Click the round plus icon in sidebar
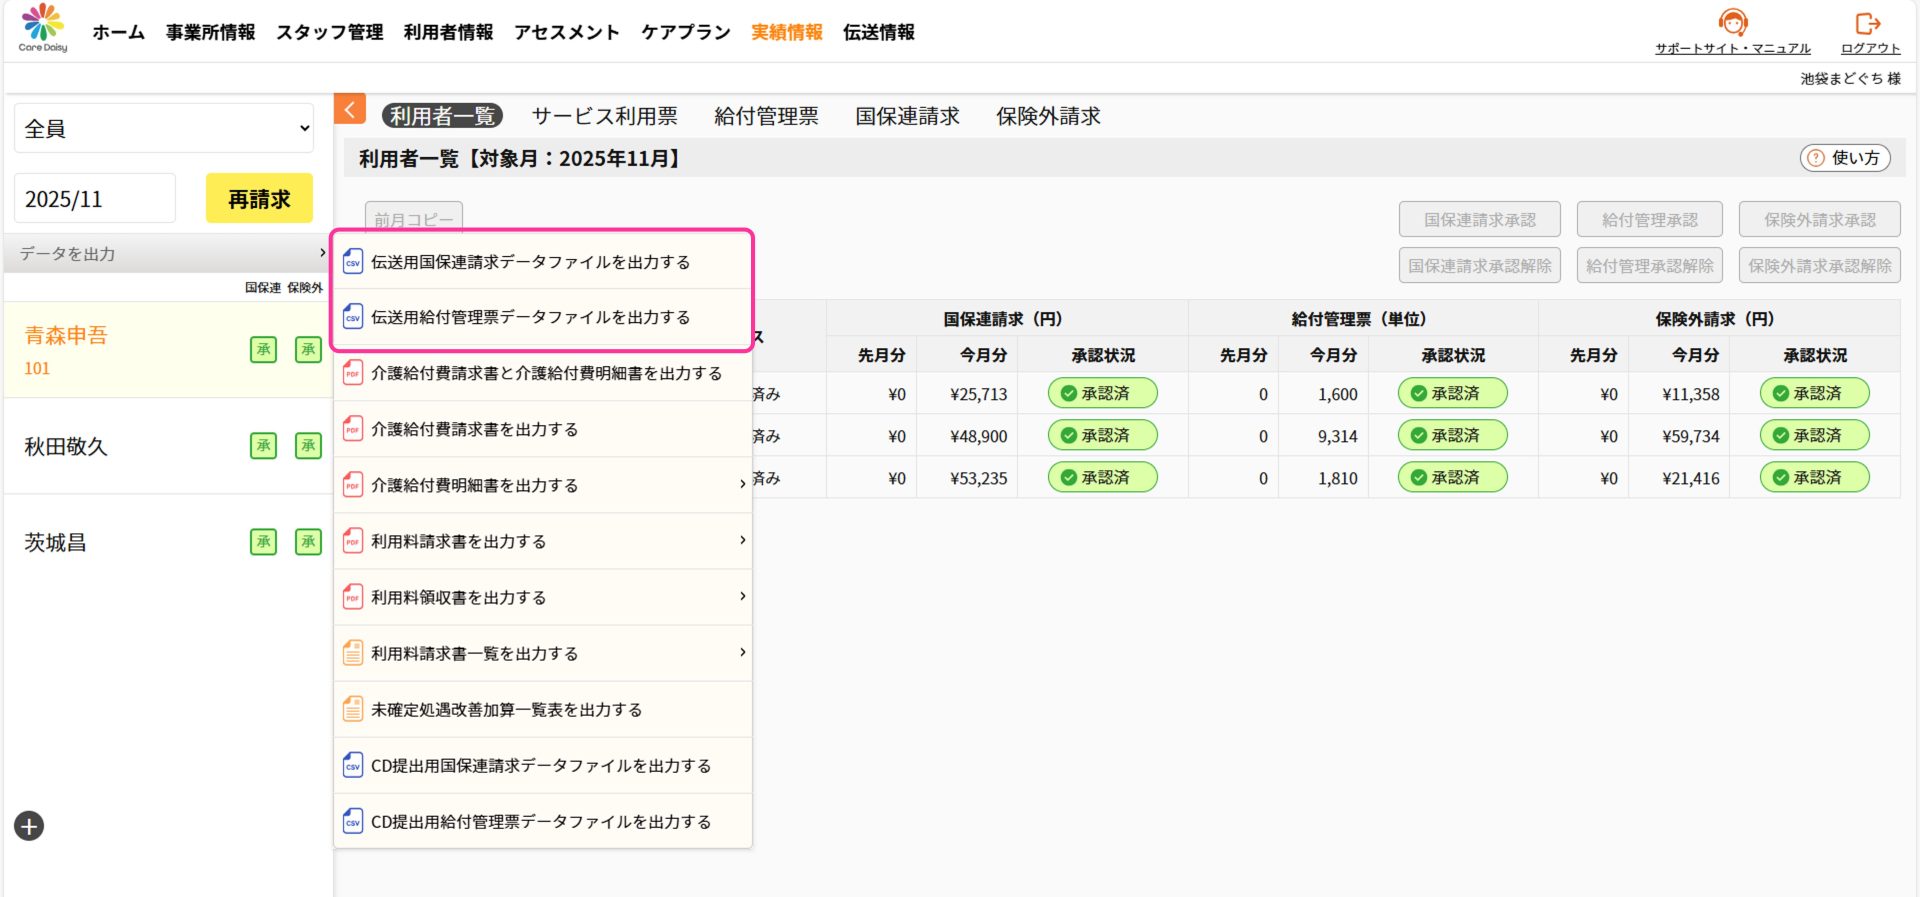Screen dimensions: 1920x897 point(29,826)
